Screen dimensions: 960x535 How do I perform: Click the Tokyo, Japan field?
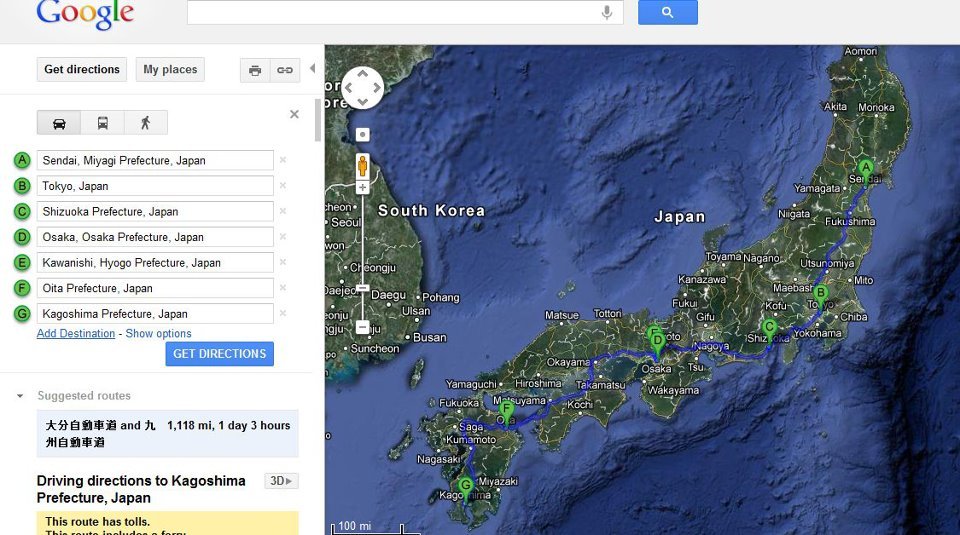(155, 186)
